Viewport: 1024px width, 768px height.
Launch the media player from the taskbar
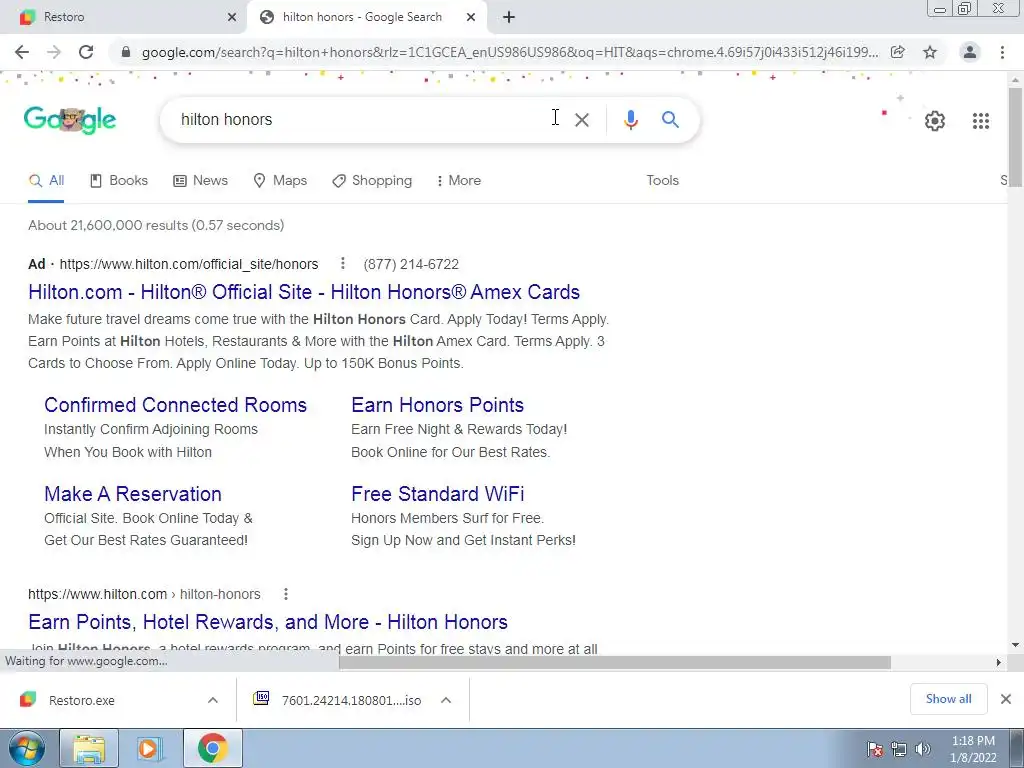click(x=148, y=748)
